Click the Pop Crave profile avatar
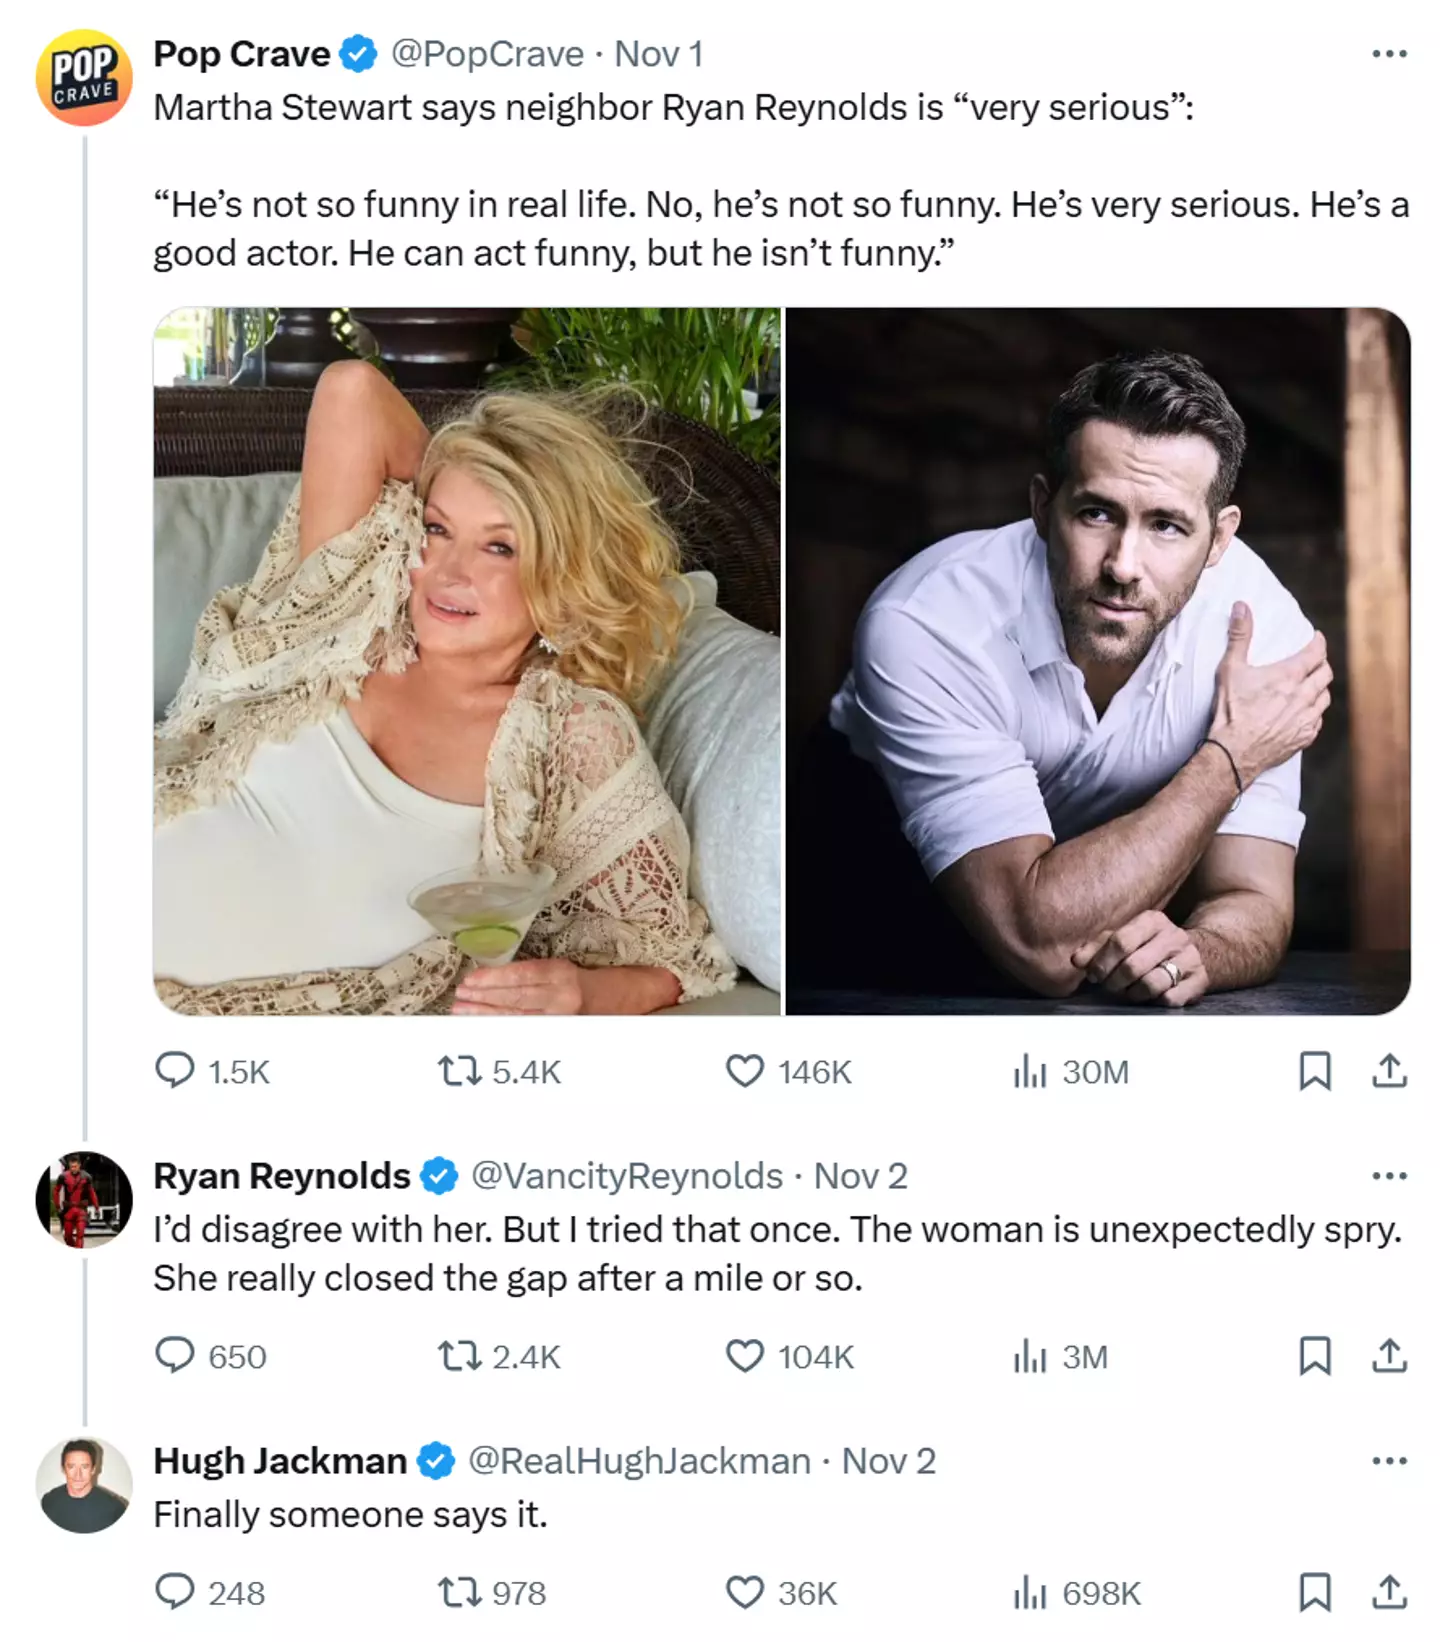Image resolution: width=1440 pixels, height=1642 pixels. click(84, 78)
